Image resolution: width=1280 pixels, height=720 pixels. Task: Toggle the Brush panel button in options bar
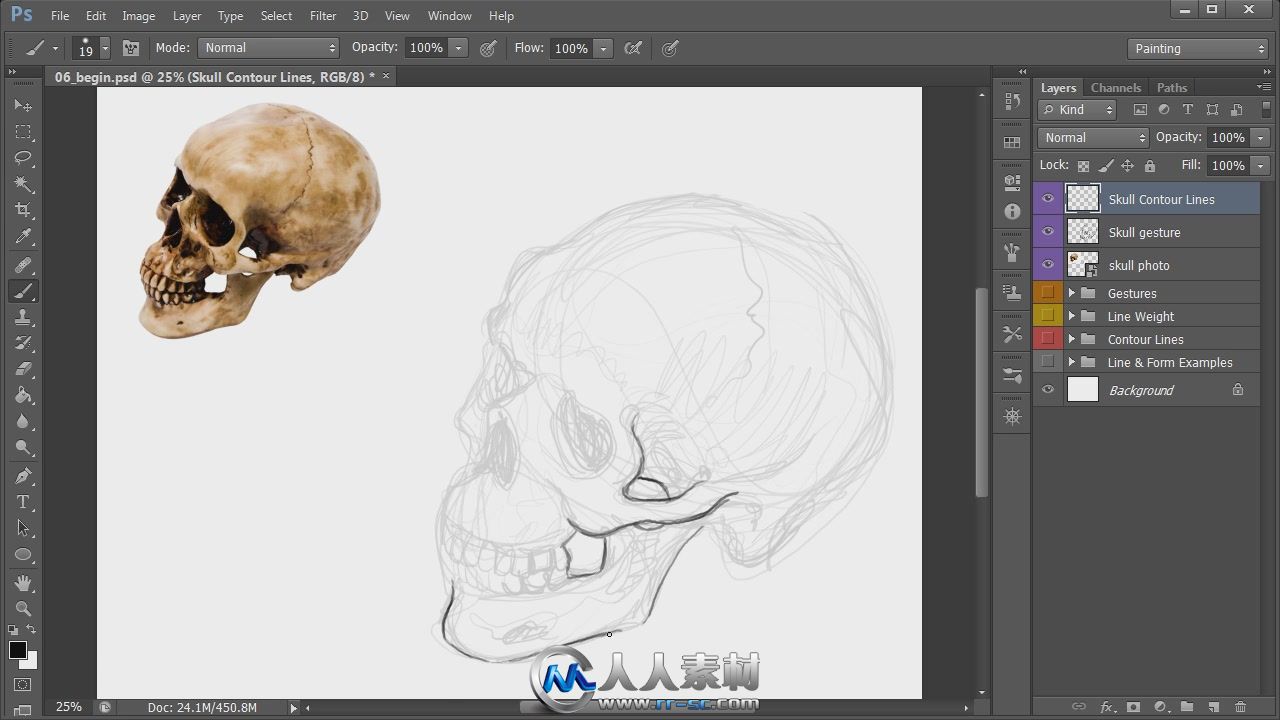[131, 48]
